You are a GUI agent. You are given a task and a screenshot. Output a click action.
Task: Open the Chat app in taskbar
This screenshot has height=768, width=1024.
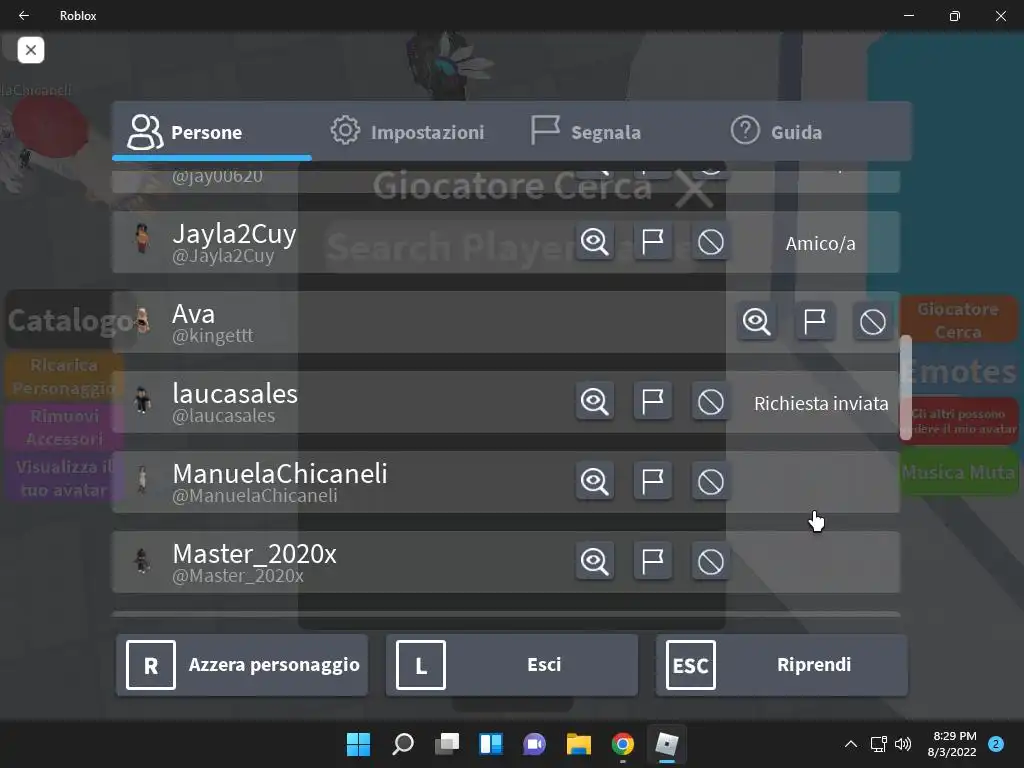pos(534,744)
